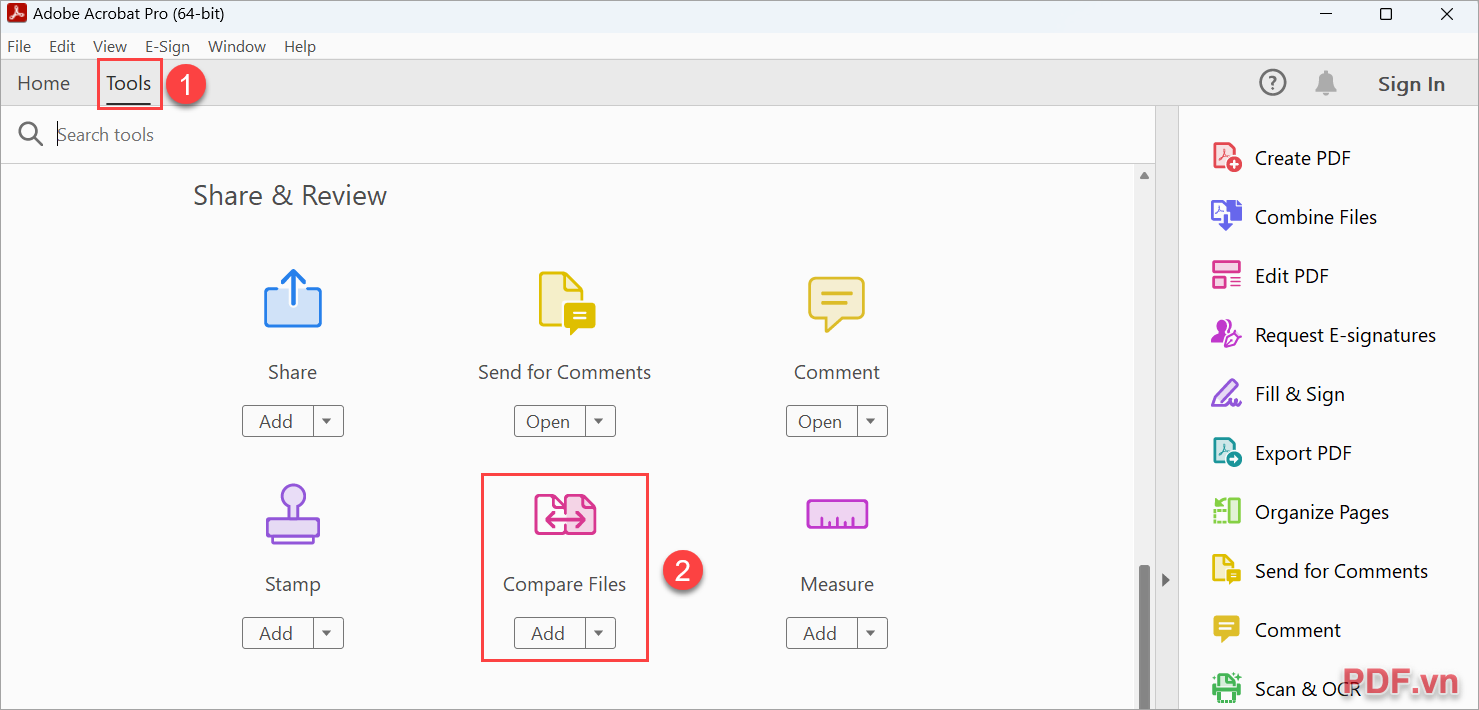Click the Export PDF icon in side panel
Image resolution: width=1479 pixels, height=710 pixels.
tap(1227, 452)
